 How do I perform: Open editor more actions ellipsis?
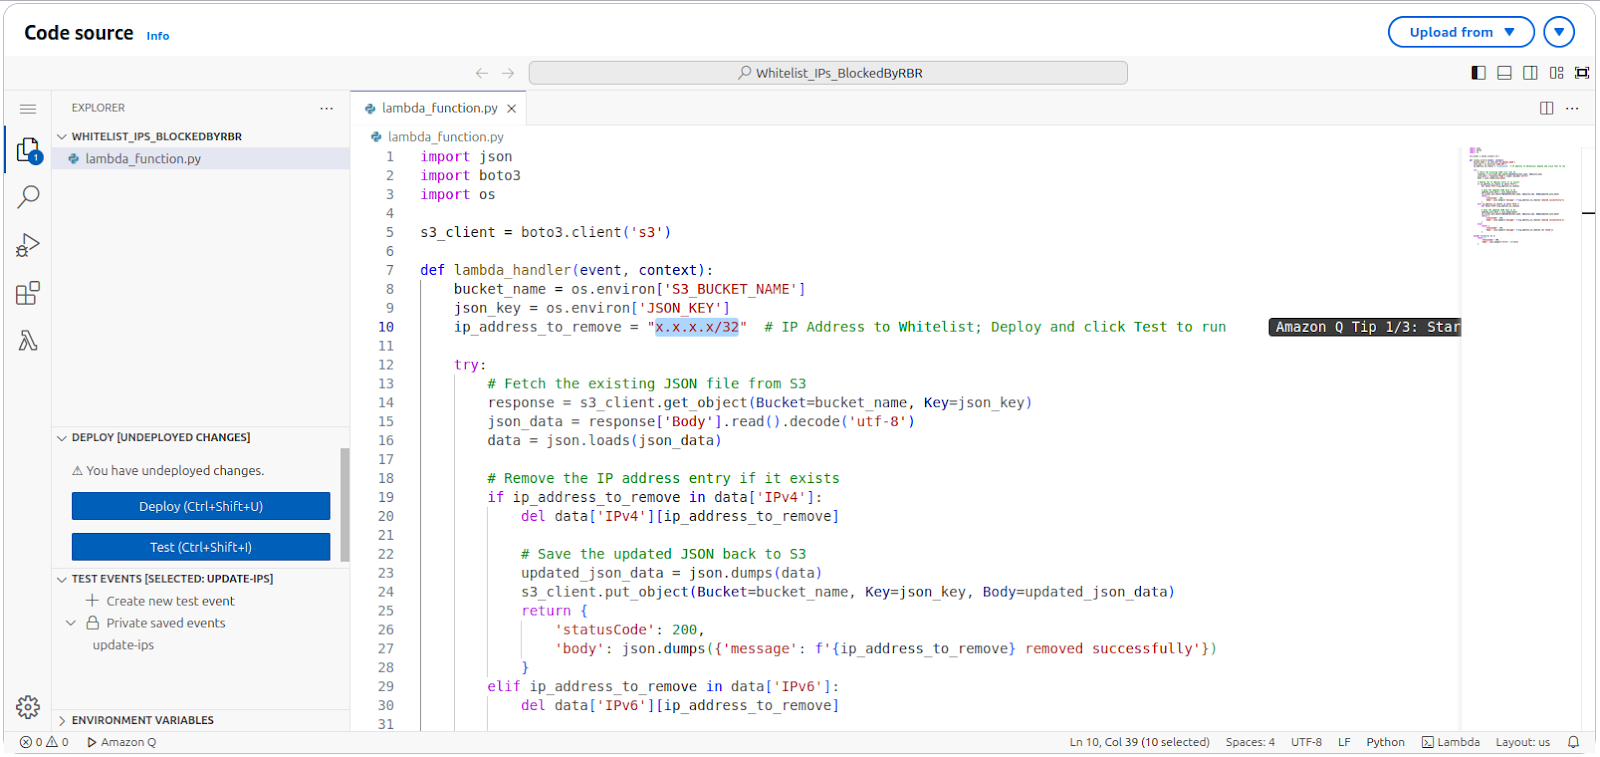1573,108
